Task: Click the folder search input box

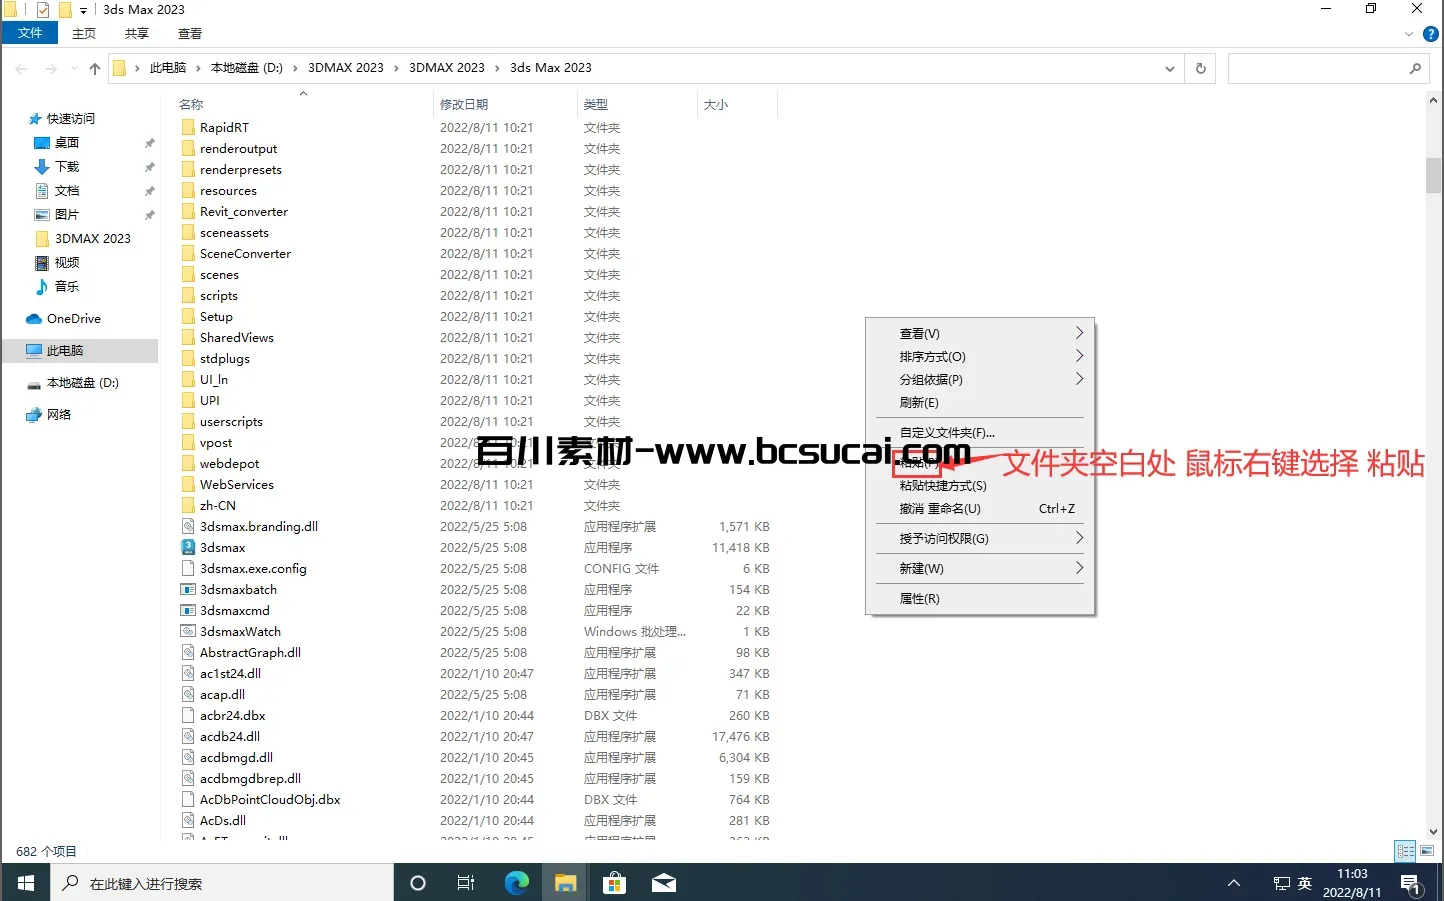Action: (1316, 68)
